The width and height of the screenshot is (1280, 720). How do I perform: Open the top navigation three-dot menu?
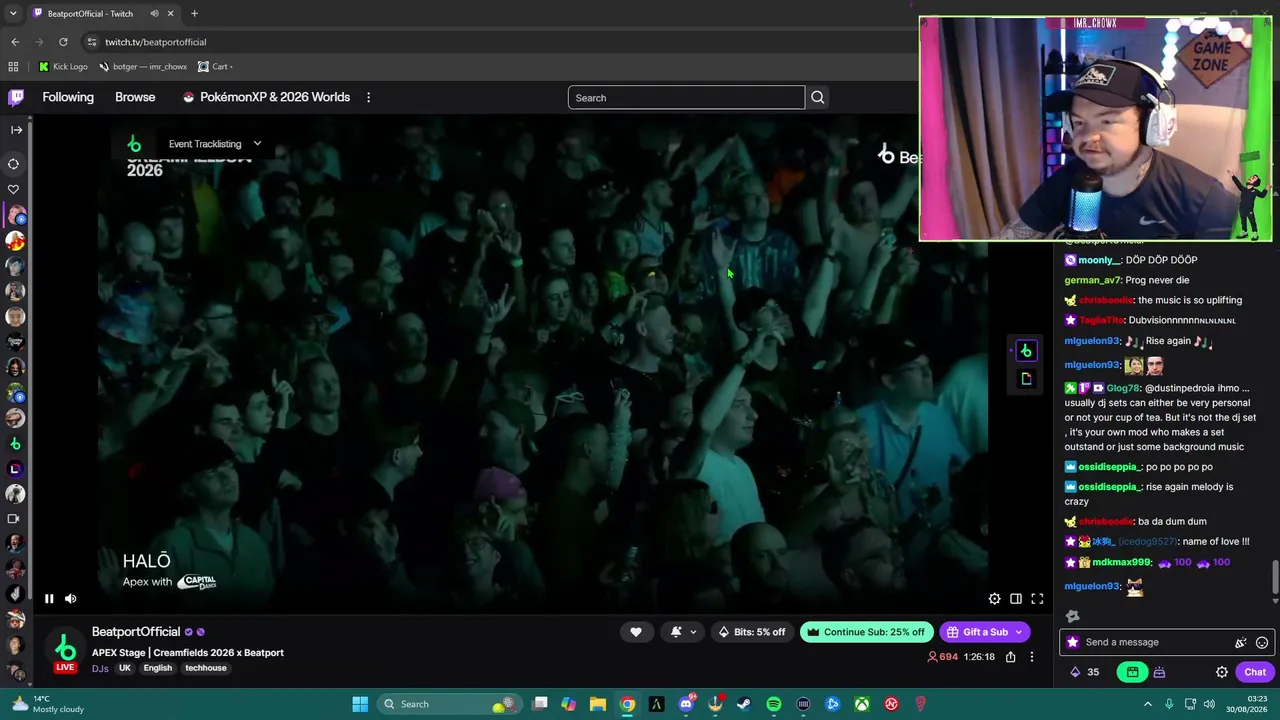coord(368,97)
